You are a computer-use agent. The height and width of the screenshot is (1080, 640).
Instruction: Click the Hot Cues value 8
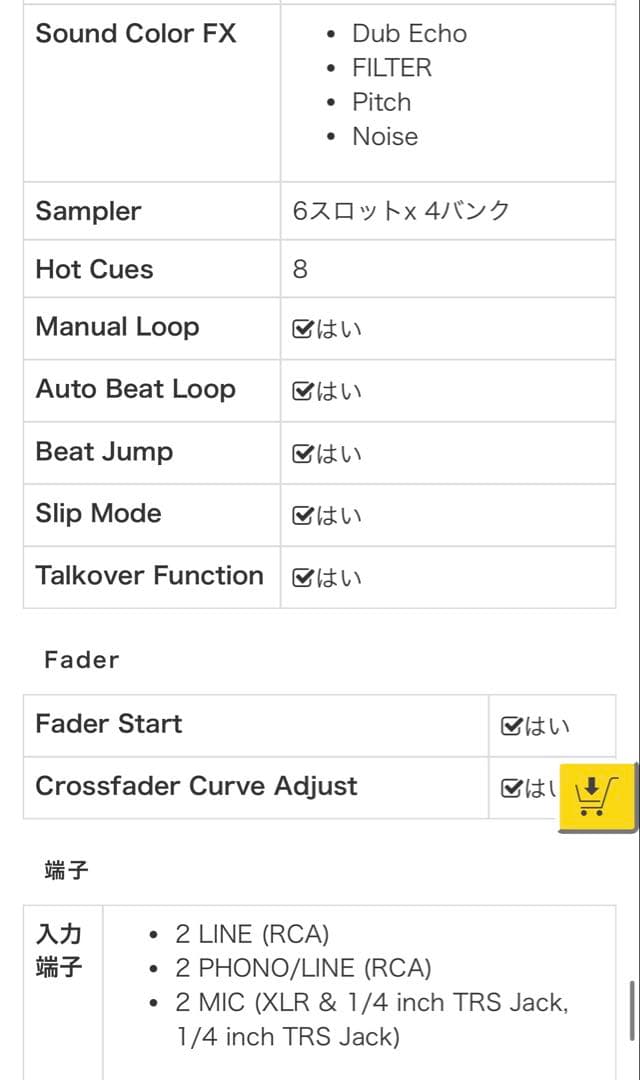(x=300, y=269)
